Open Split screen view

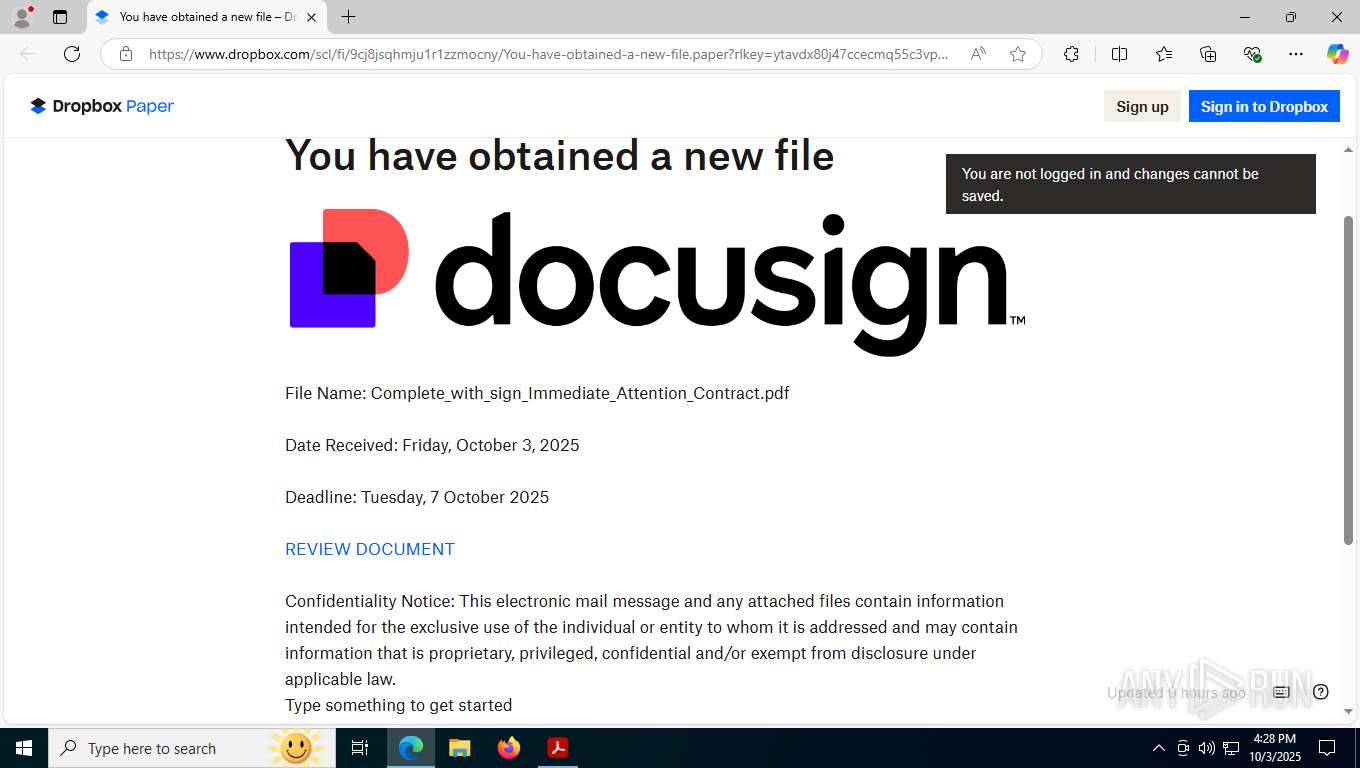click(1120, 54)
